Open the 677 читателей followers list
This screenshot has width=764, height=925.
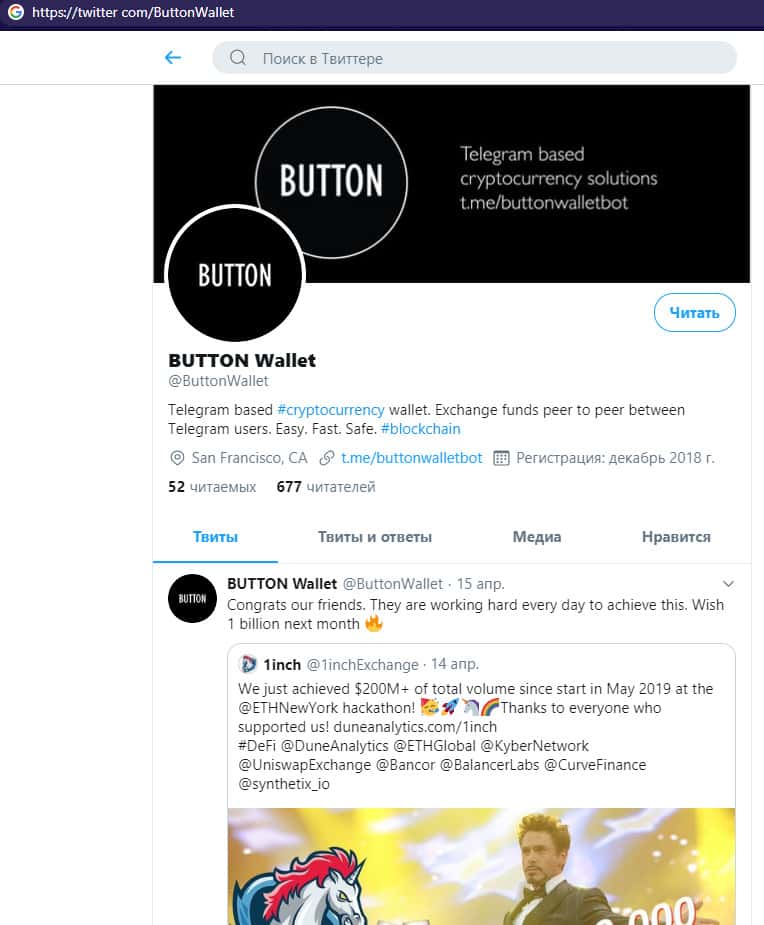(x=326, y=487)
